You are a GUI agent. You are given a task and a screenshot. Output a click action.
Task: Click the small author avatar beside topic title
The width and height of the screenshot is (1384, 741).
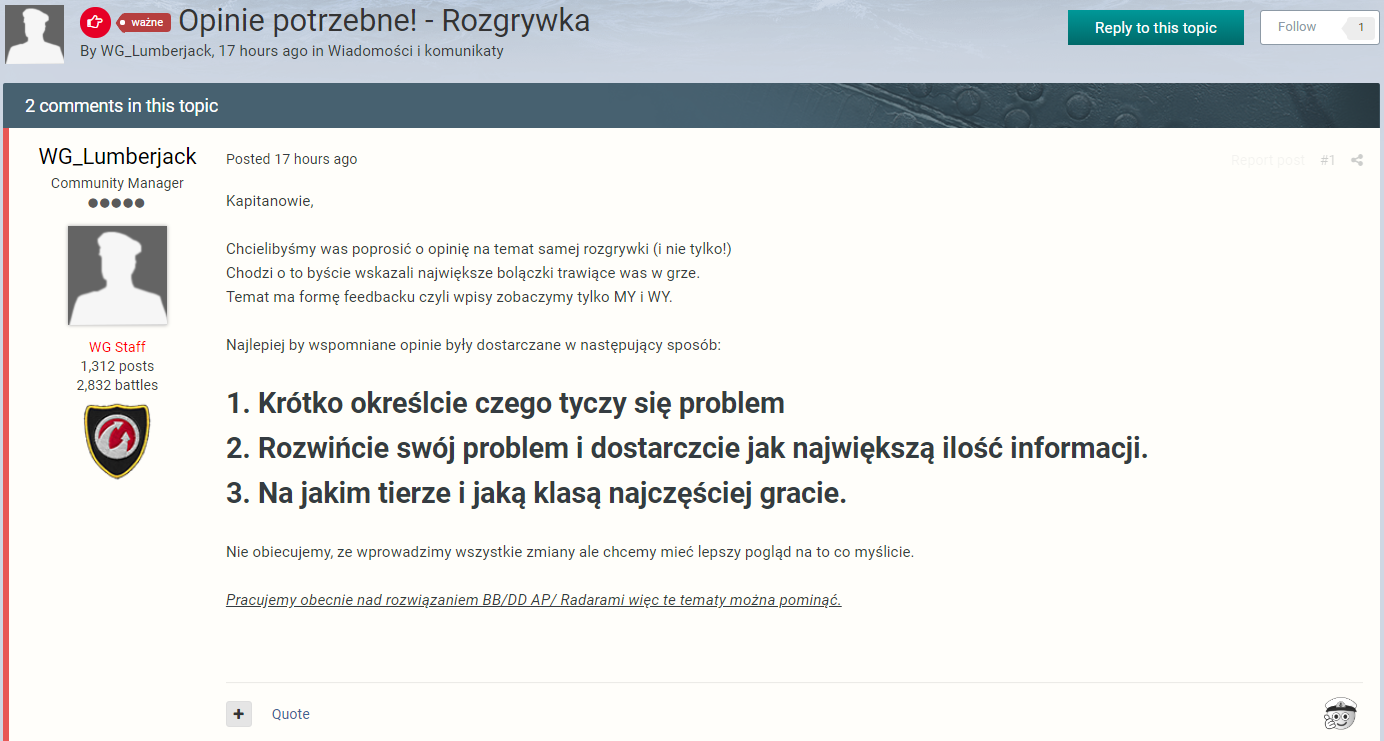point(35,35)
